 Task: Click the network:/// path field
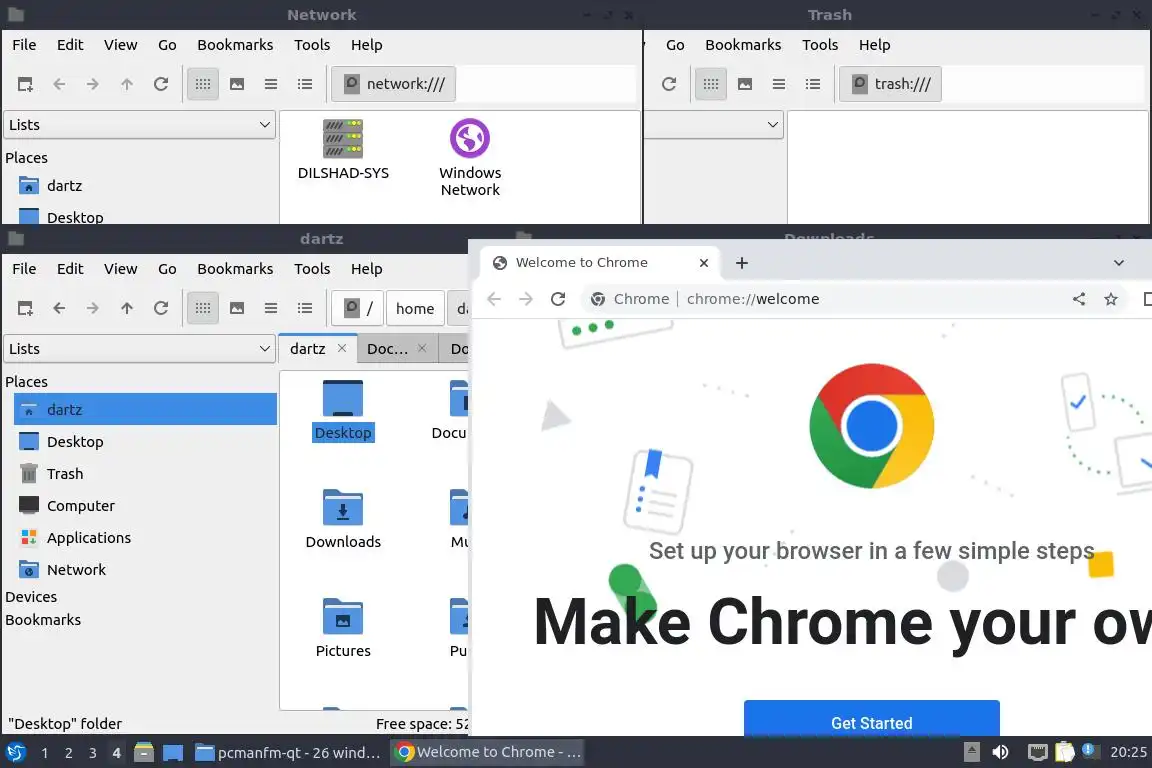(394, 84)
